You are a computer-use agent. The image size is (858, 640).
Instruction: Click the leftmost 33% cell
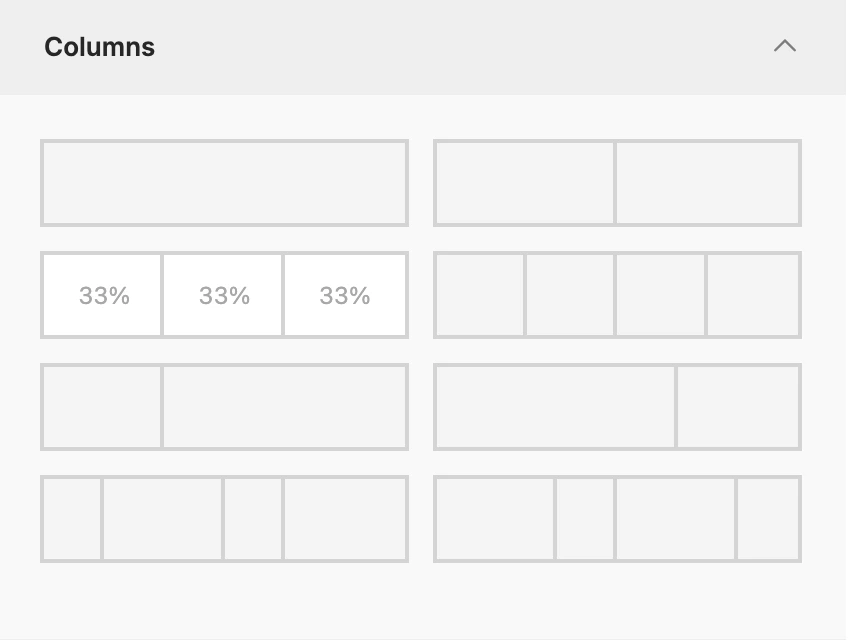click(102, 295)
